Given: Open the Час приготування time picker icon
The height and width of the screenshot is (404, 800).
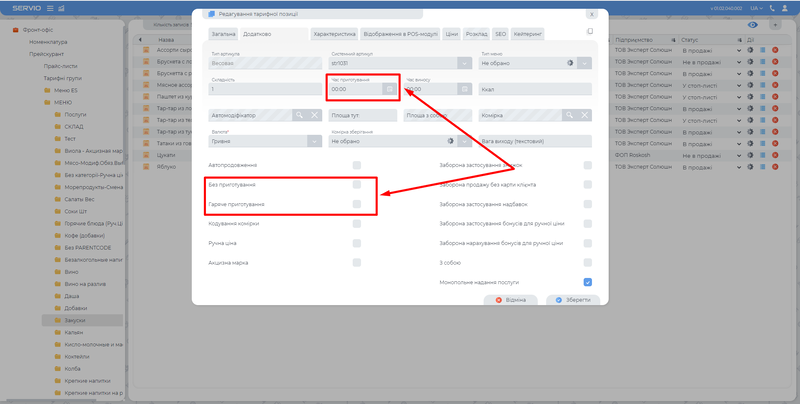Looking at the screenshot, I should [389, 89].
